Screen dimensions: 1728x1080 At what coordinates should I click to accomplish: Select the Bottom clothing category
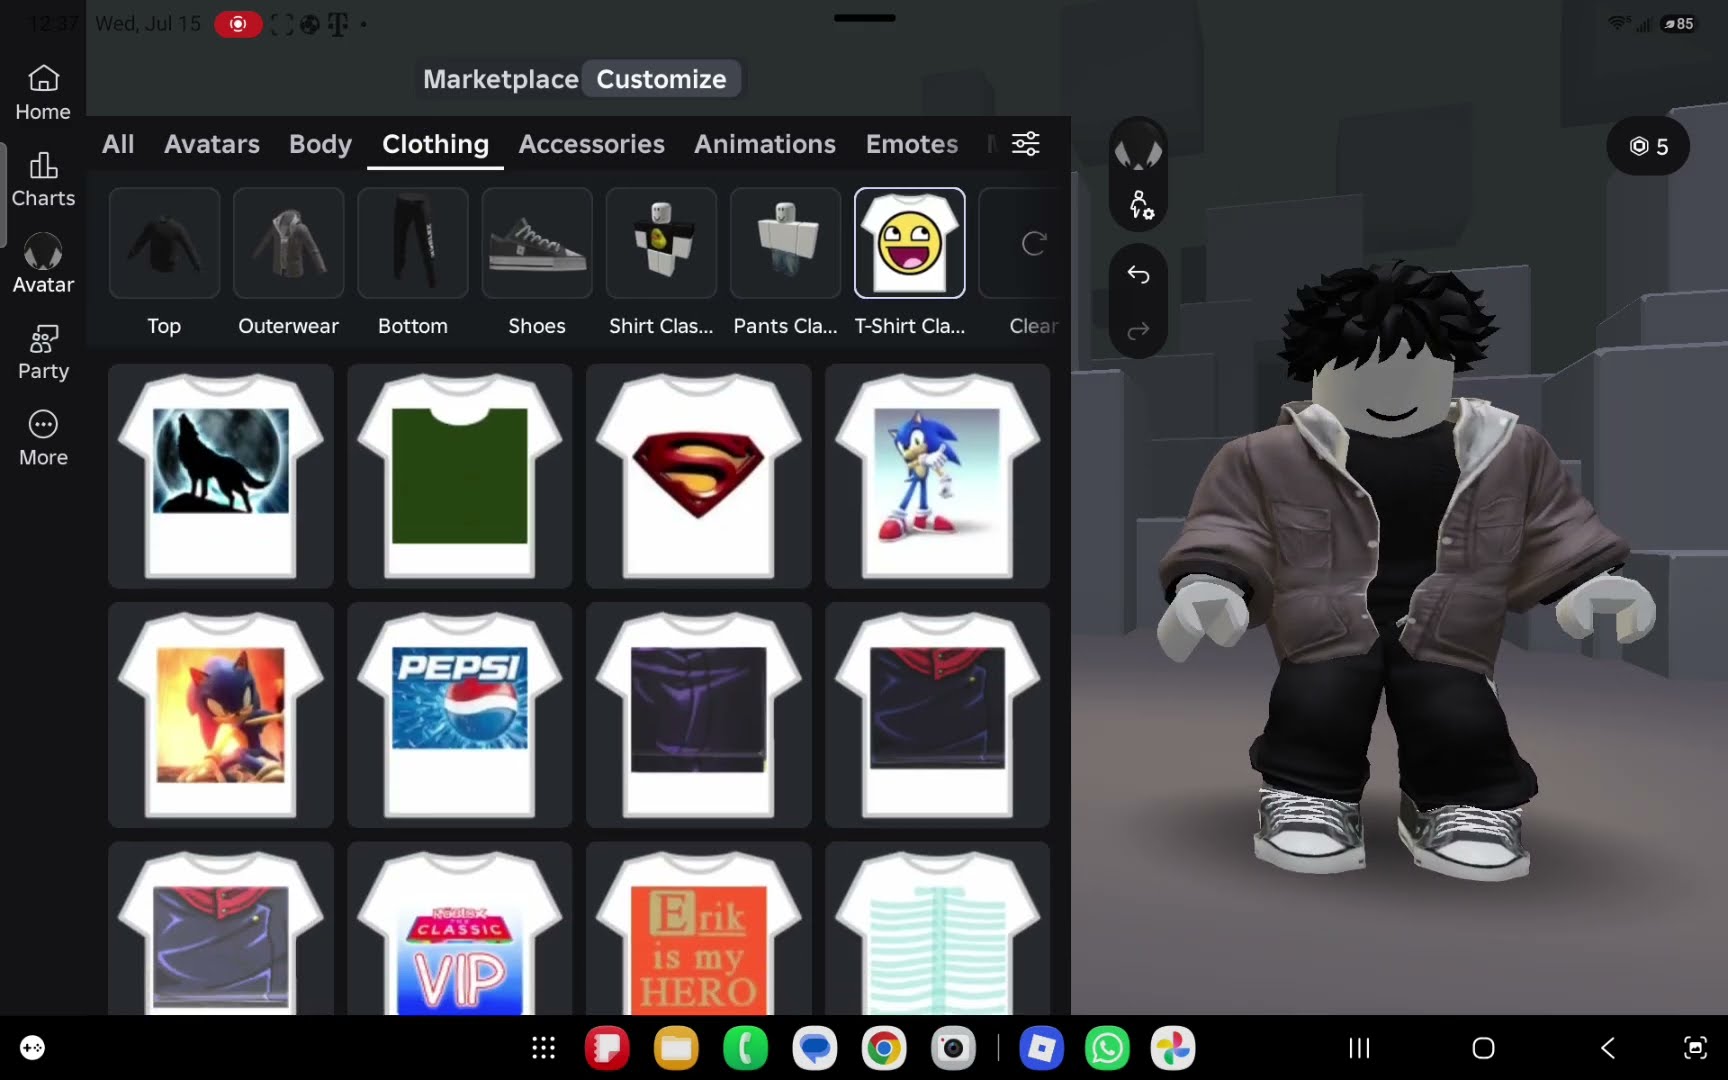pos(412,264)
